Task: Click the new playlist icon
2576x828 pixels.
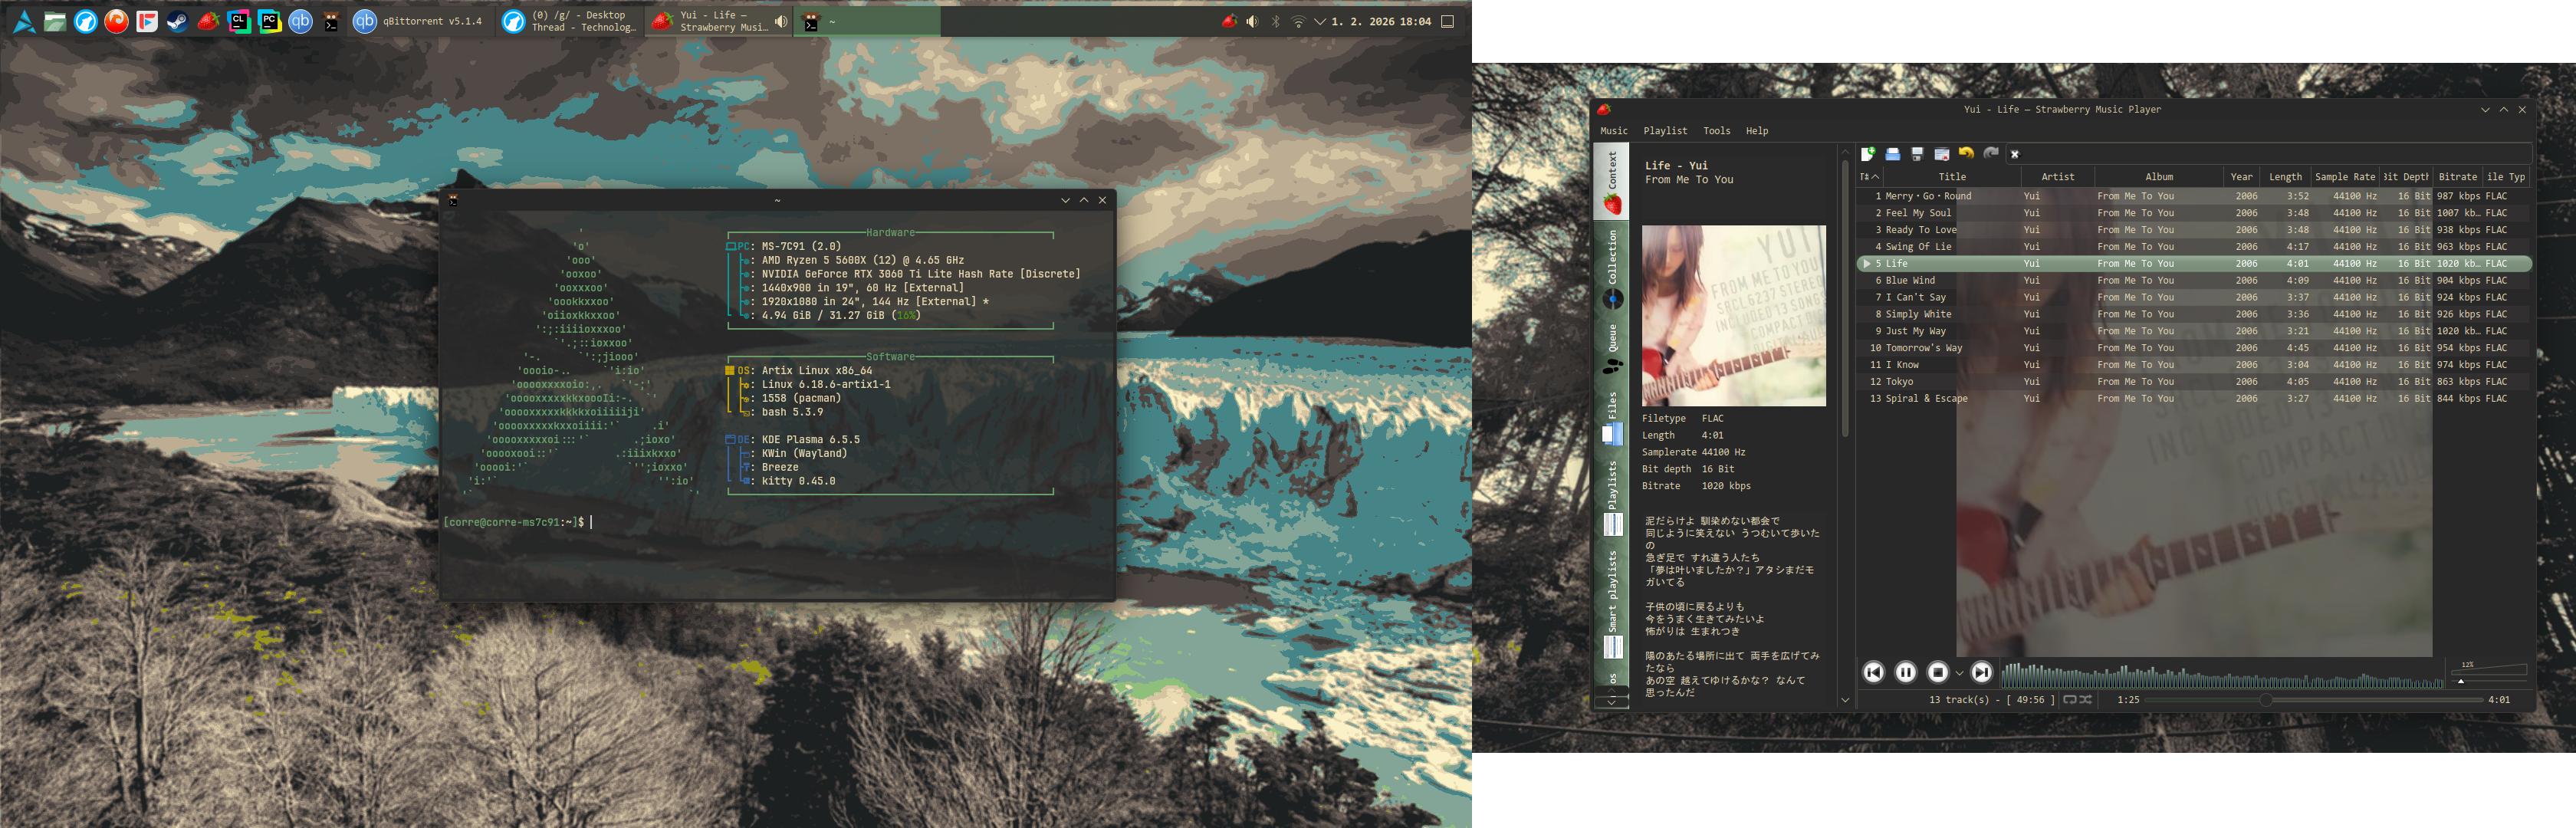Action: (1867, 154)
